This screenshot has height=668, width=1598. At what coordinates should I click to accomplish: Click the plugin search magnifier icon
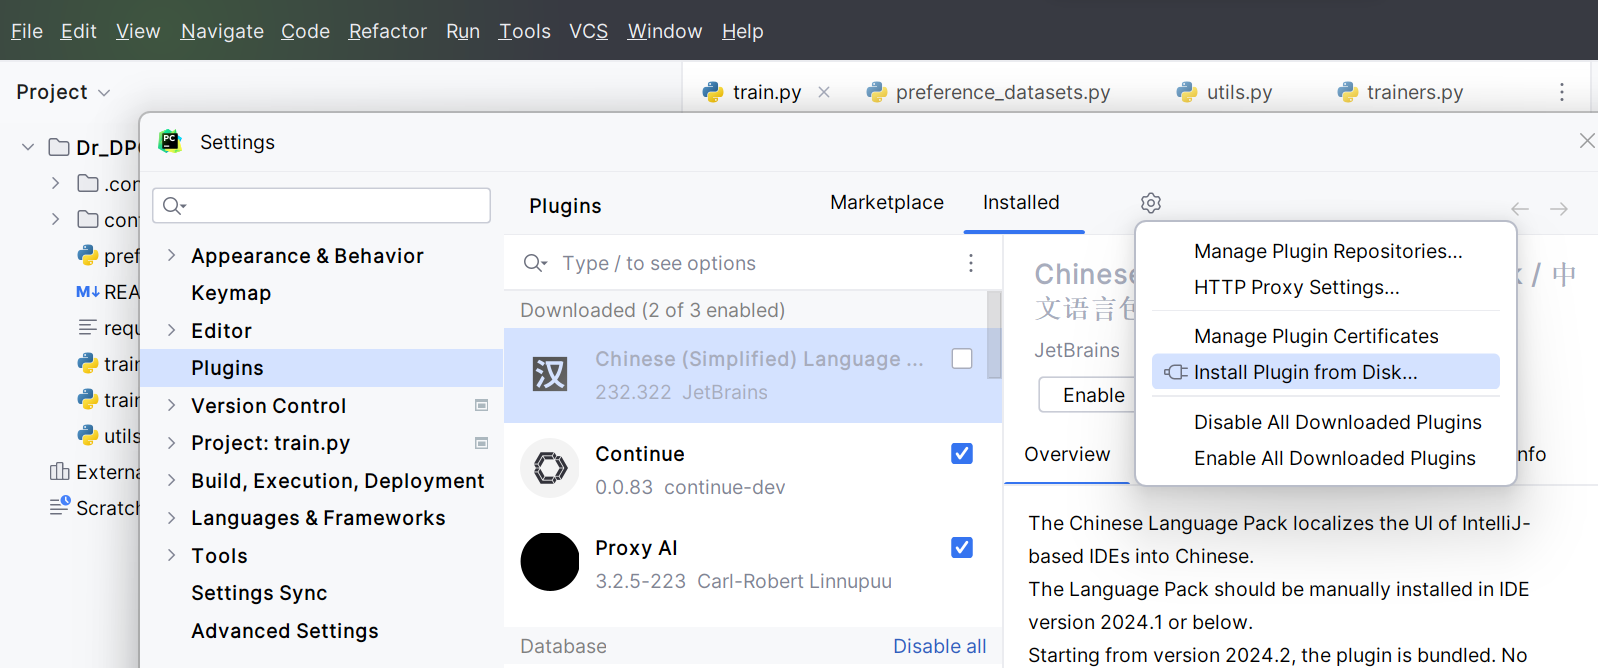tap(535, 263)
